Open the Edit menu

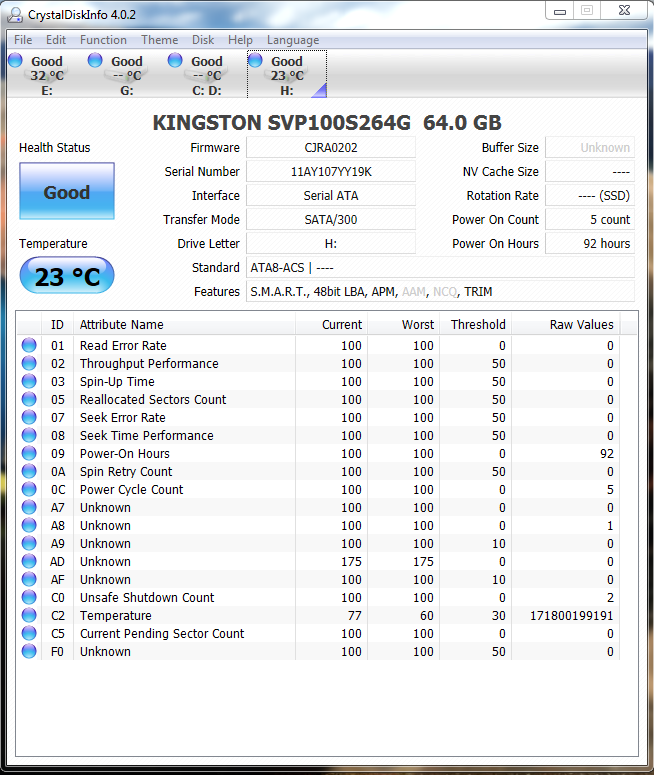(x=56, y=40)
